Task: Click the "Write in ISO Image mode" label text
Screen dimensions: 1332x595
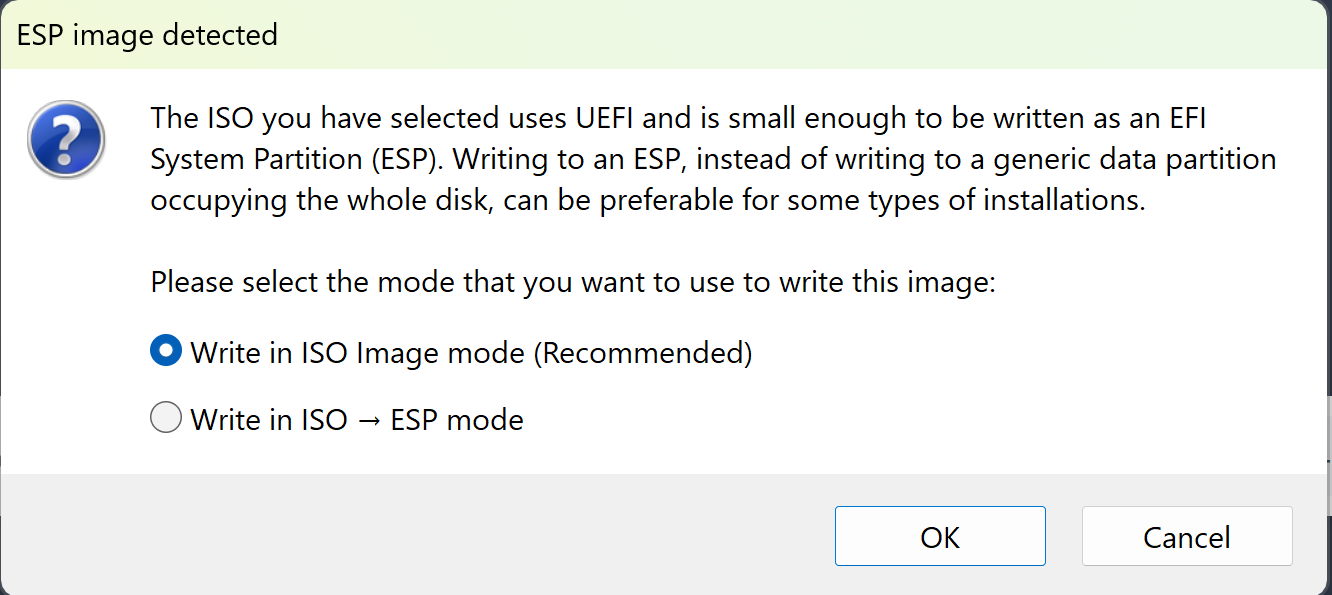Action: tap(357, 353)
